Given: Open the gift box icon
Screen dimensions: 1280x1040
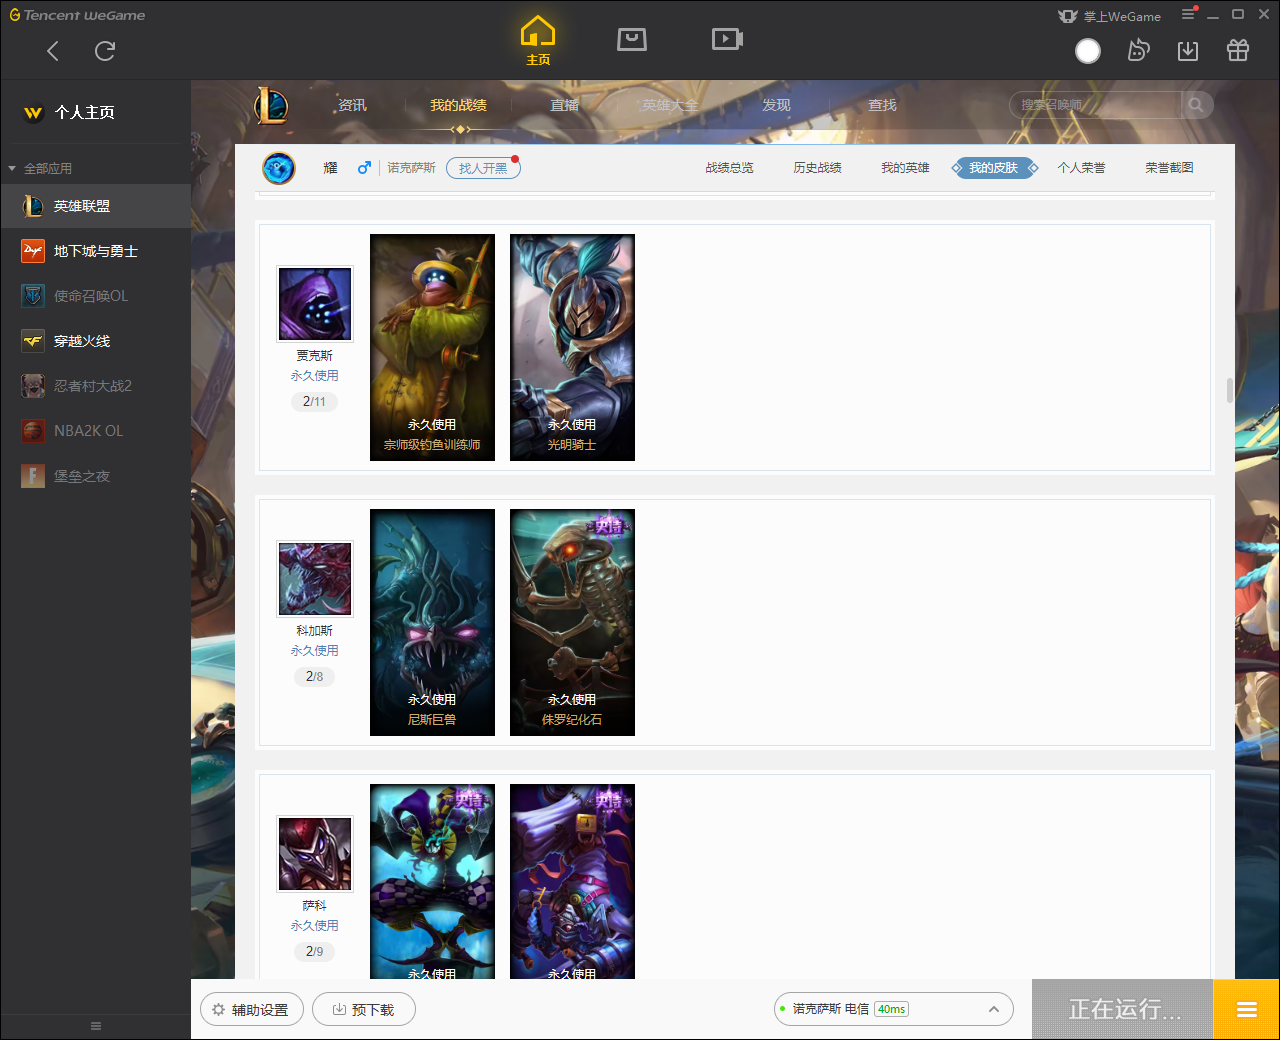Looking at the screenshot, I should 1238,51.
